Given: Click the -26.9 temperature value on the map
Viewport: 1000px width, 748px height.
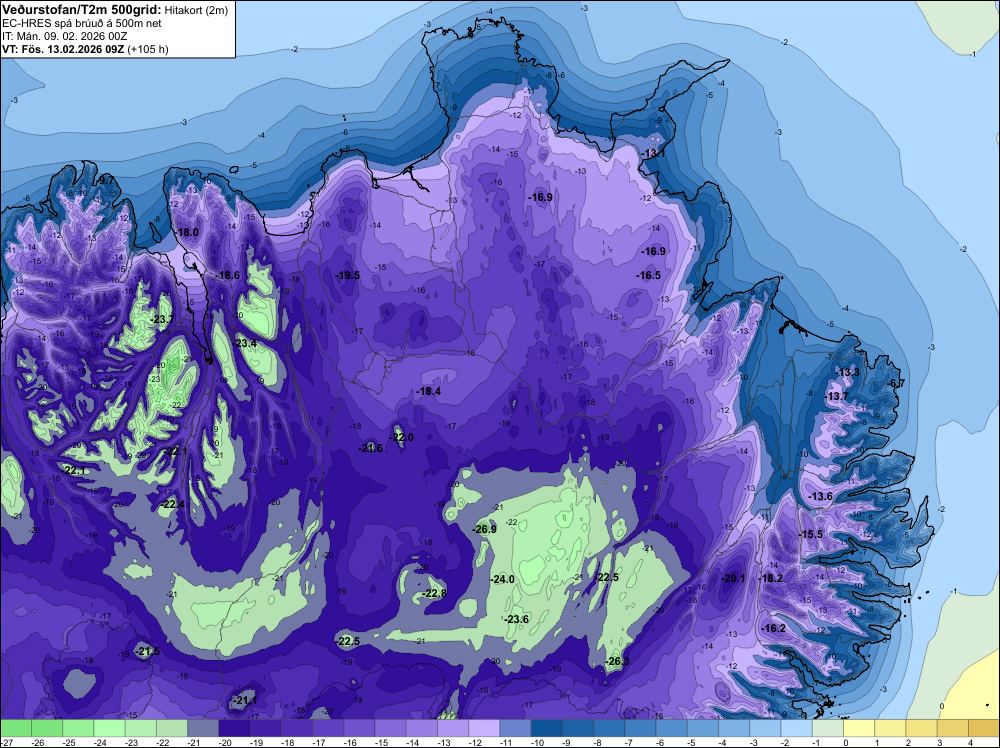Looking at the screenshot, I should 484,529.
